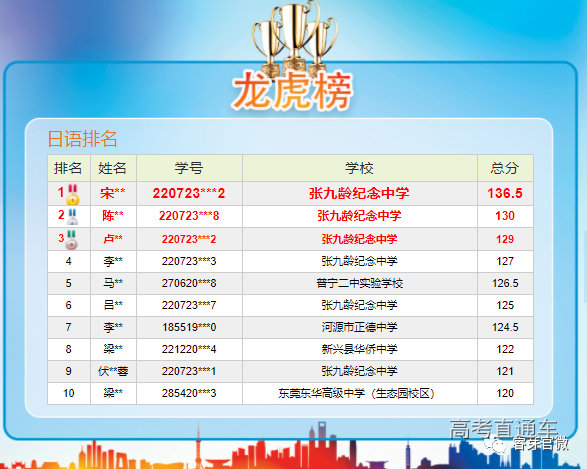Click rank number 10
The image size is (587, 469).
point(69,393)
